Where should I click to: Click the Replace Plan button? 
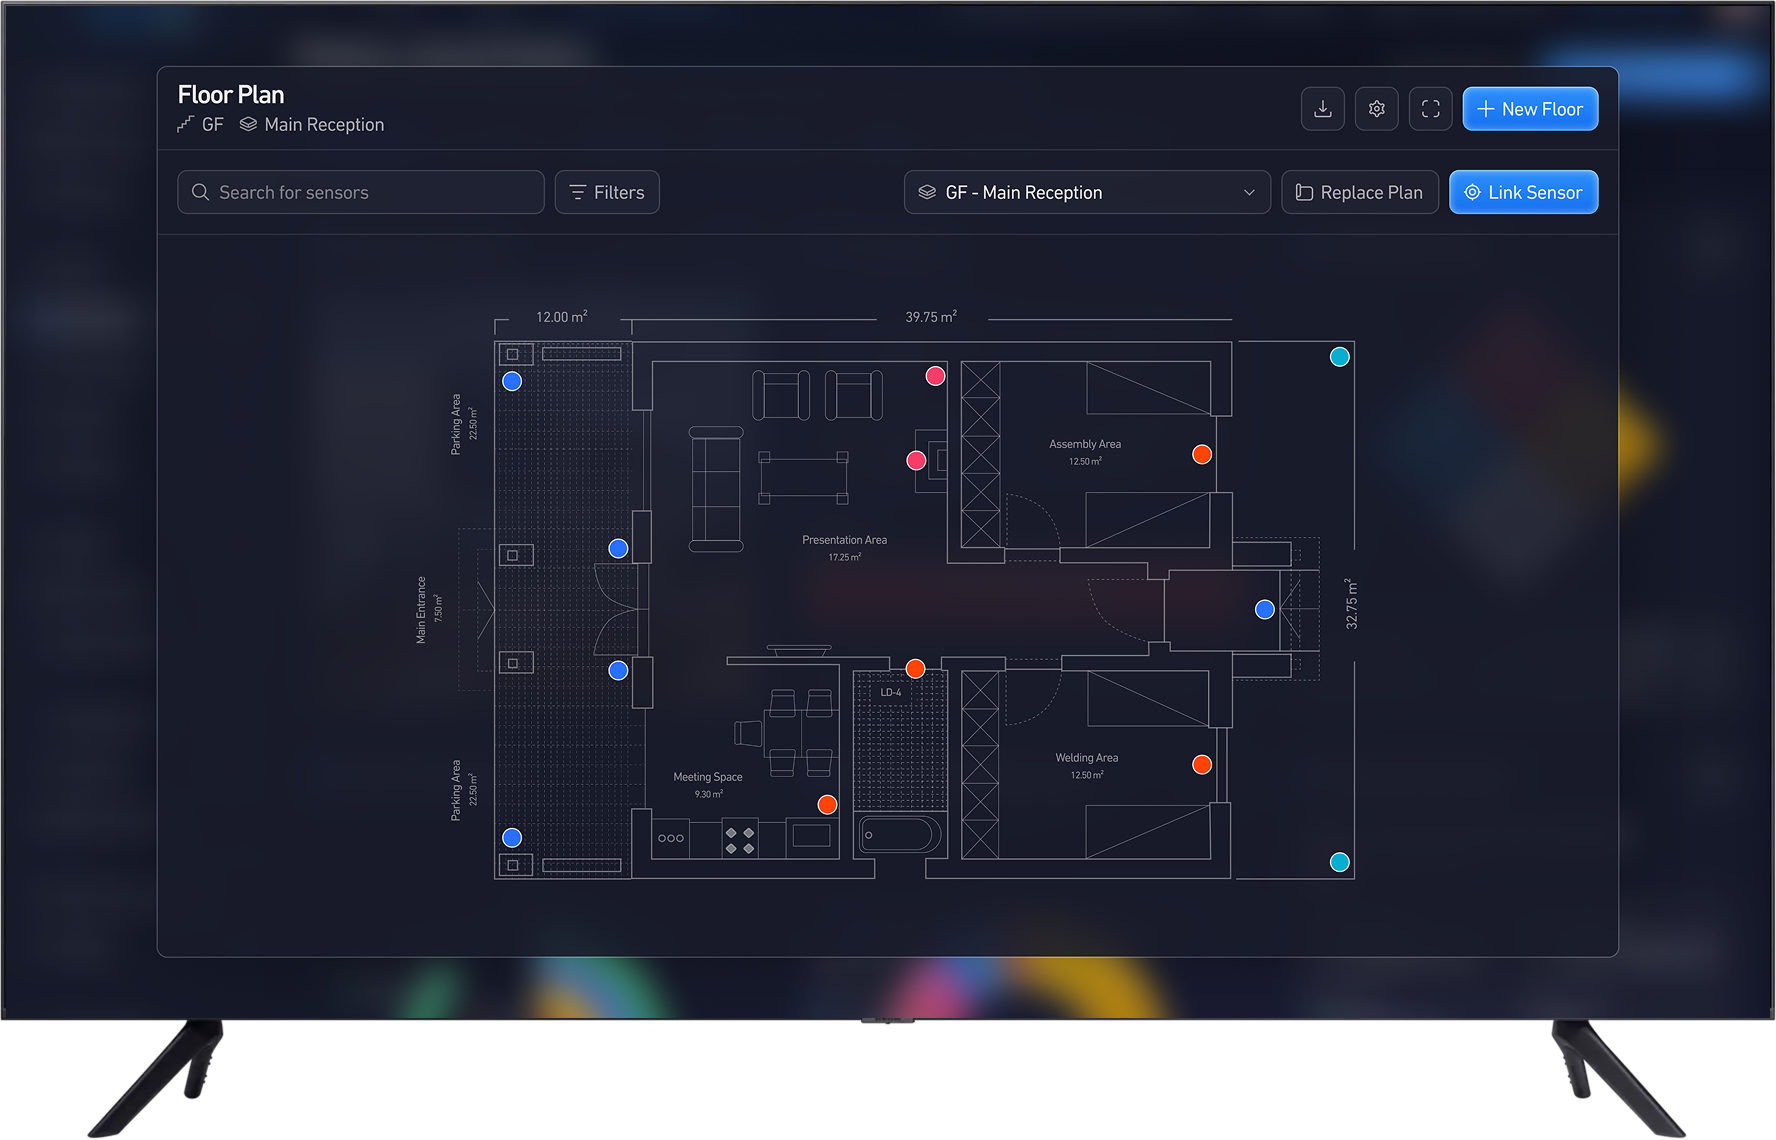coord(1359,192)
